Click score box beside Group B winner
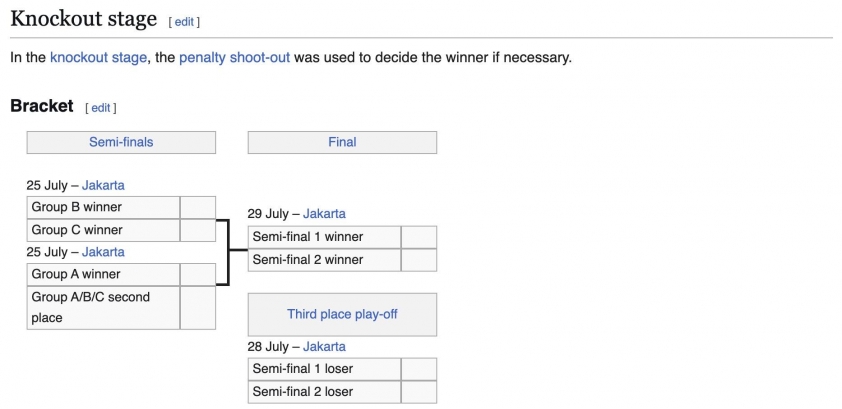 [x=198, y=207]
